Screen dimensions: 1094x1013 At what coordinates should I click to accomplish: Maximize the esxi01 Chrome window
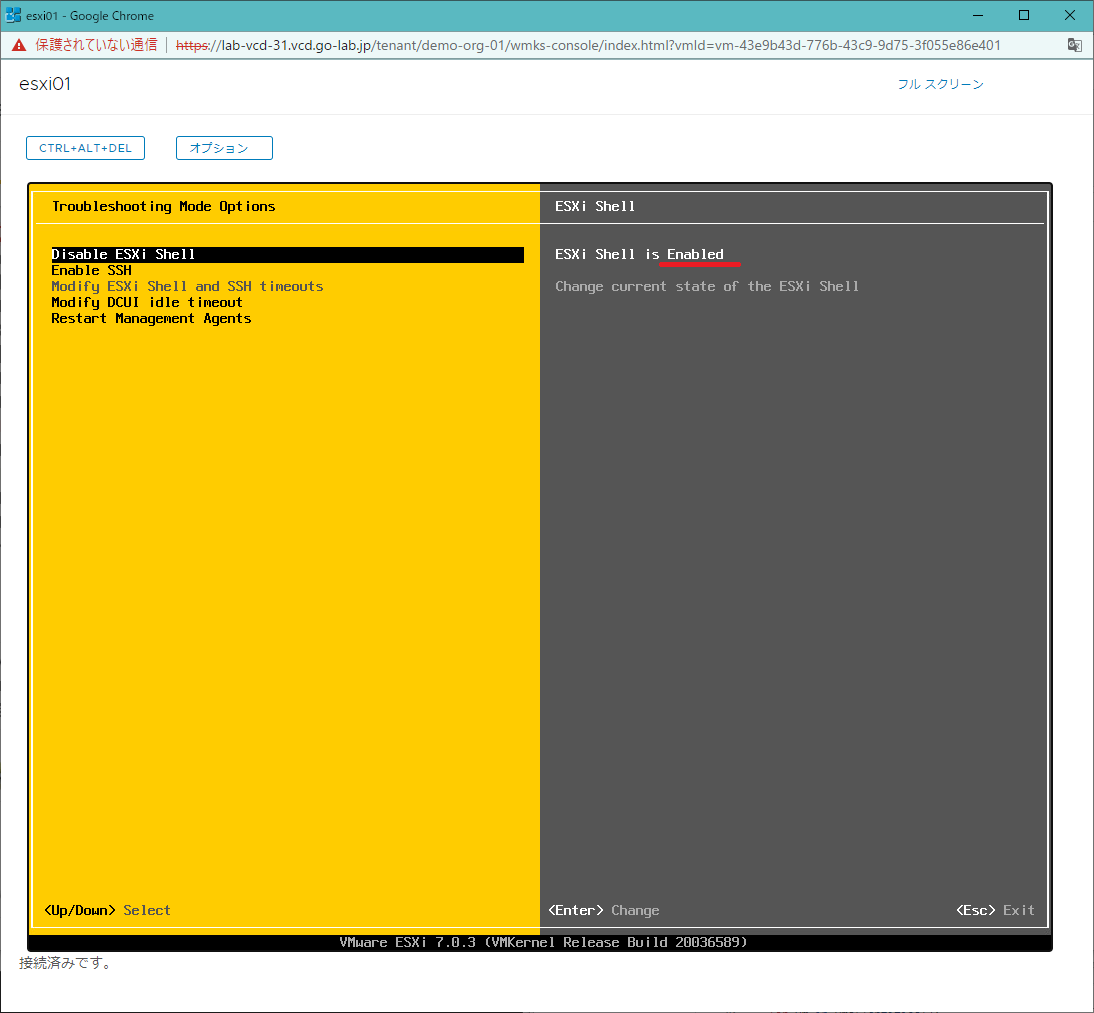coord(1024,15)
